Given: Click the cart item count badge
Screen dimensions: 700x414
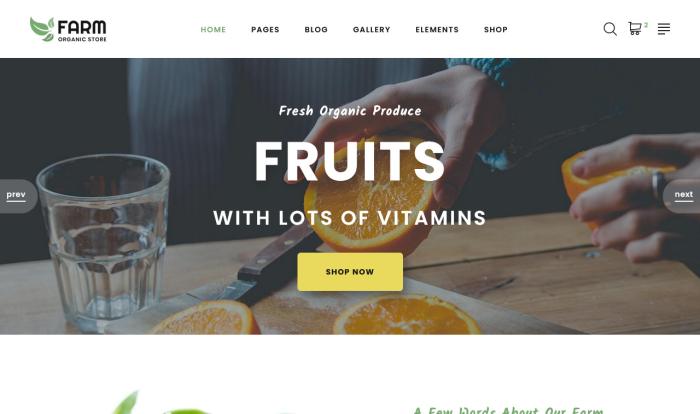Looking at the screenshot, I should coord(646,25).
